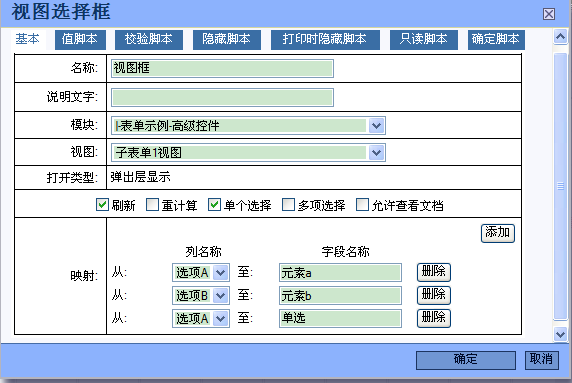Click the 添加 button
This screenshot has height=383, width=572.
pos(498,233)
